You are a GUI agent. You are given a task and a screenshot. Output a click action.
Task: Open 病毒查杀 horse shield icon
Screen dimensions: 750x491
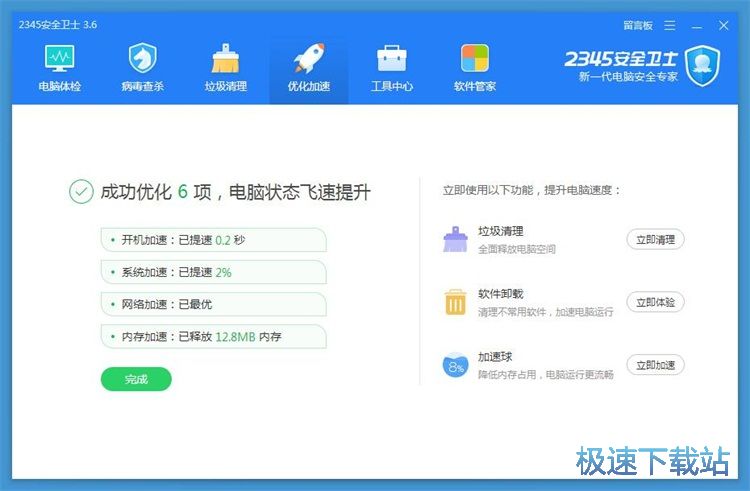pyautogui.click(x=143, y=58)
